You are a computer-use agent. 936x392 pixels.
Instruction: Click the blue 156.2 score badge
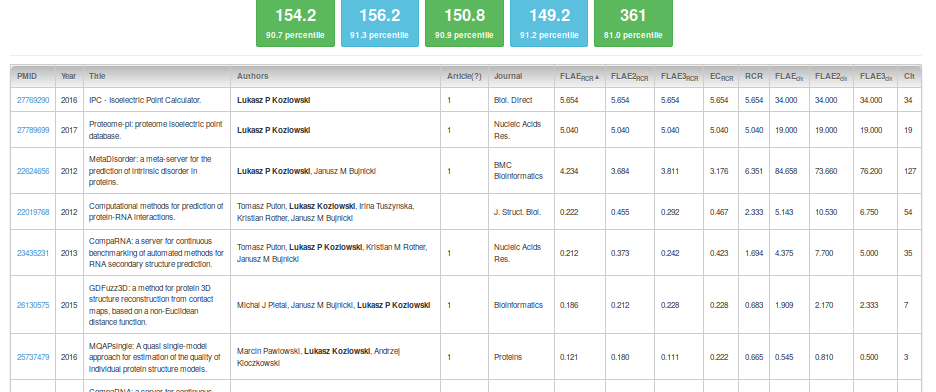click(x=380, y=23)
